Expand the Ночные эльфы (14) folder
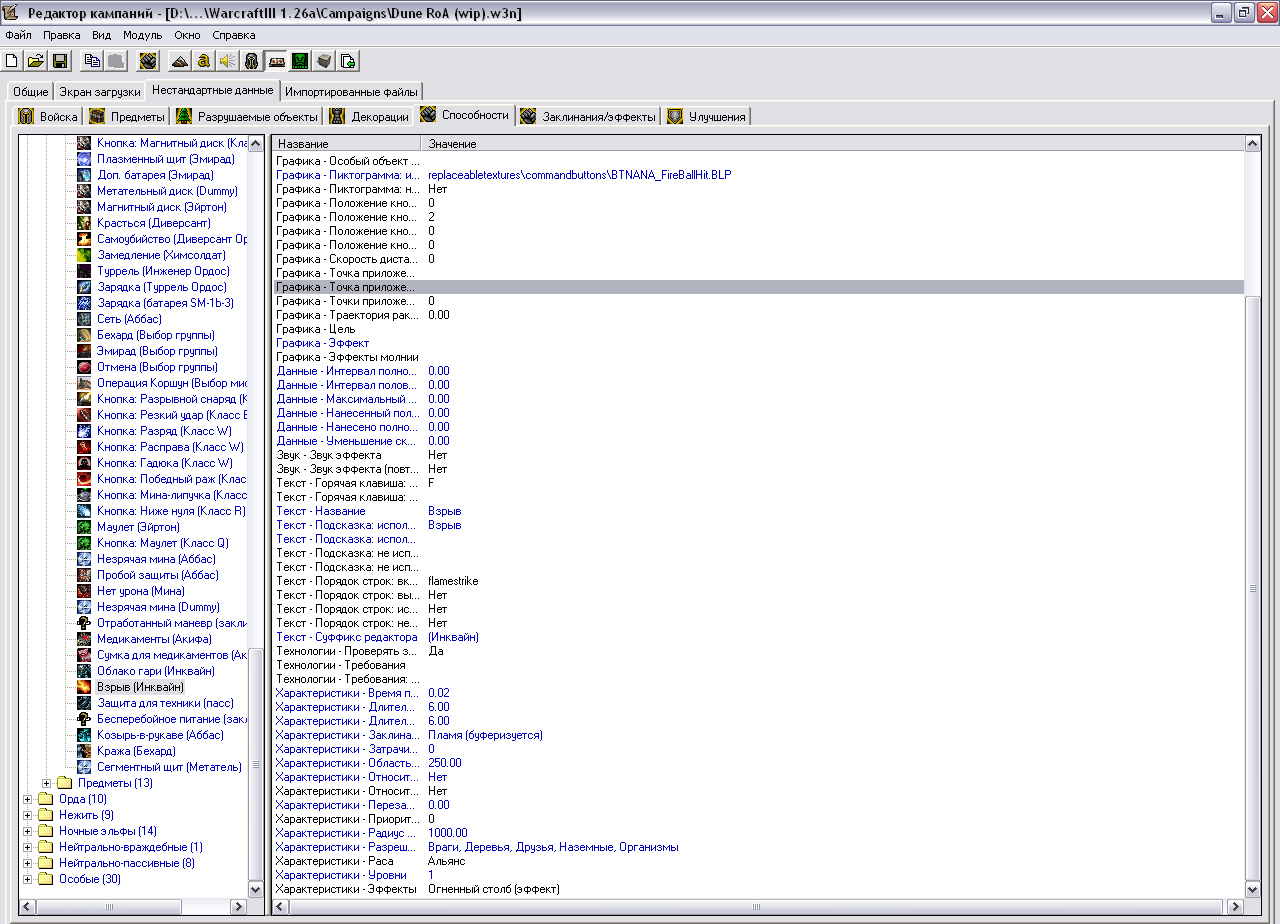The width and height of the screenshot is (1280, 924). pyautogui.click(x=27, y=831)
